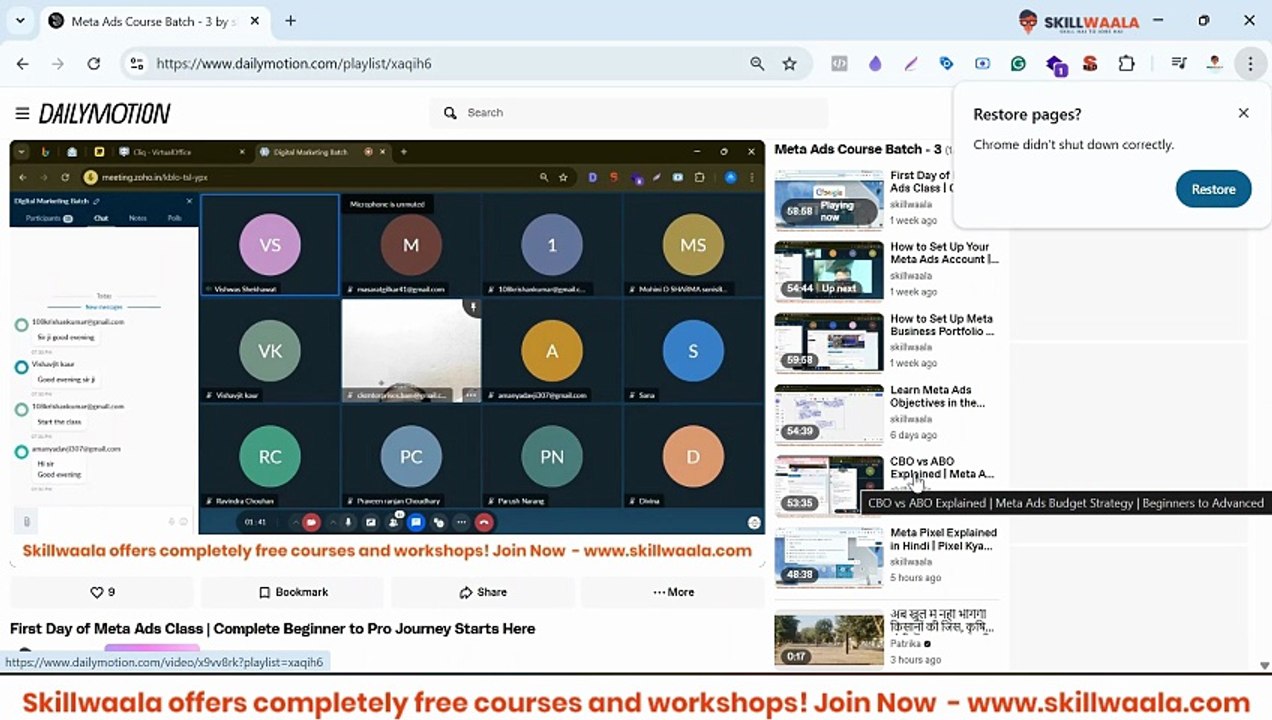Click the 58:58 Playing now thumbnail
This screenshot has width=1272, height=720.
[x=829, y=200]
